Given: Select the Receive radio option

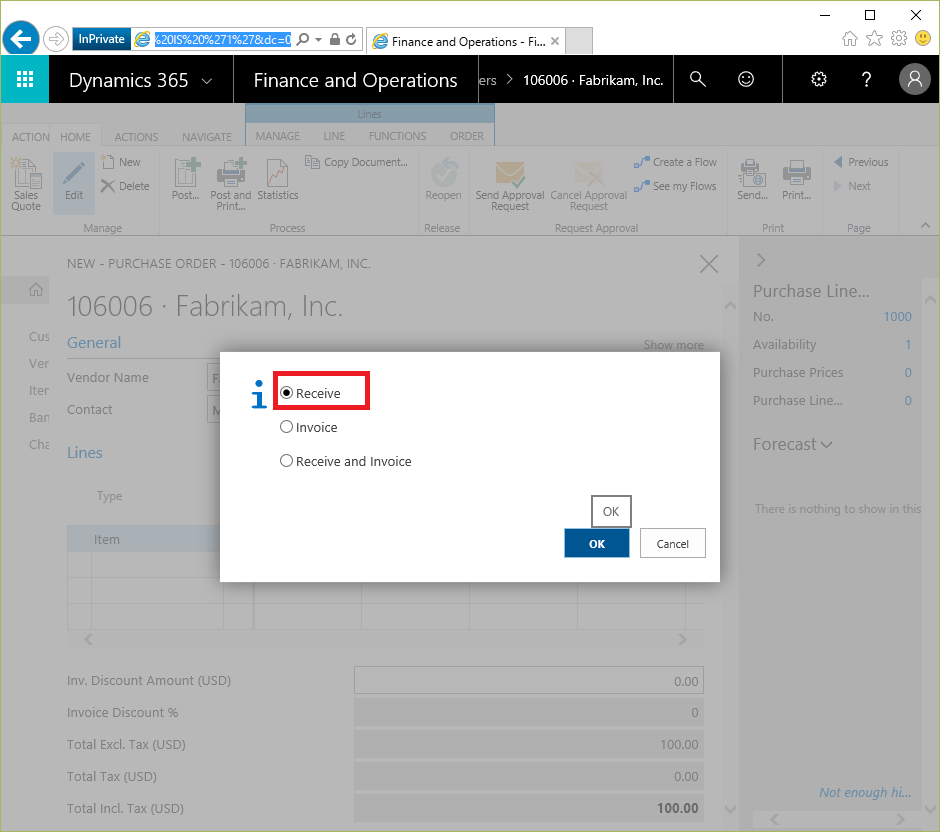Looking at the screenshot, I should [287, 393].
